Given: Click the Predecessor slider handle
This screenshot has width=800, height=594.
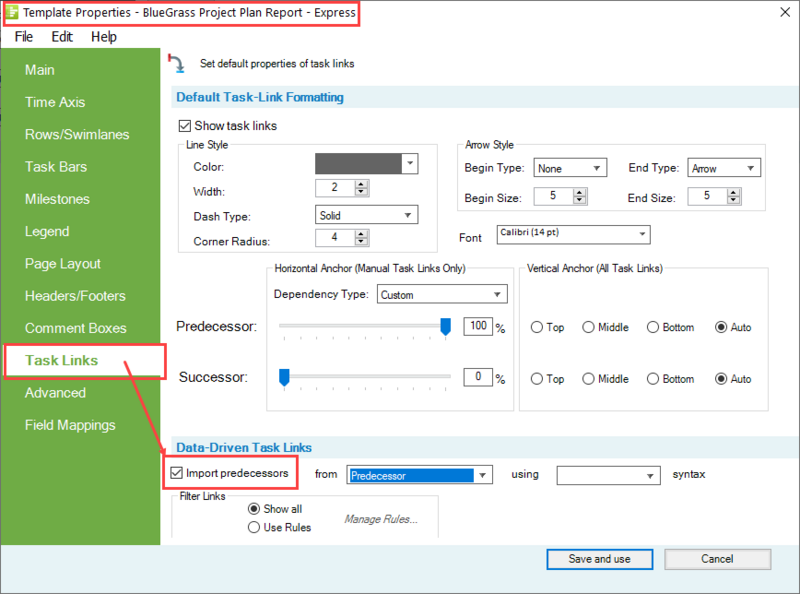Looking at the screenshot, I should [x=445, y=327].
